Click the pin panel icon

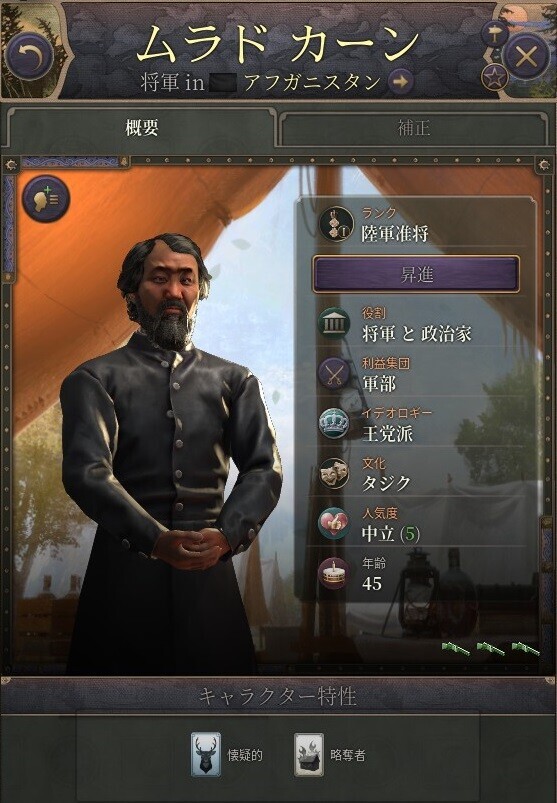point(495,34)
